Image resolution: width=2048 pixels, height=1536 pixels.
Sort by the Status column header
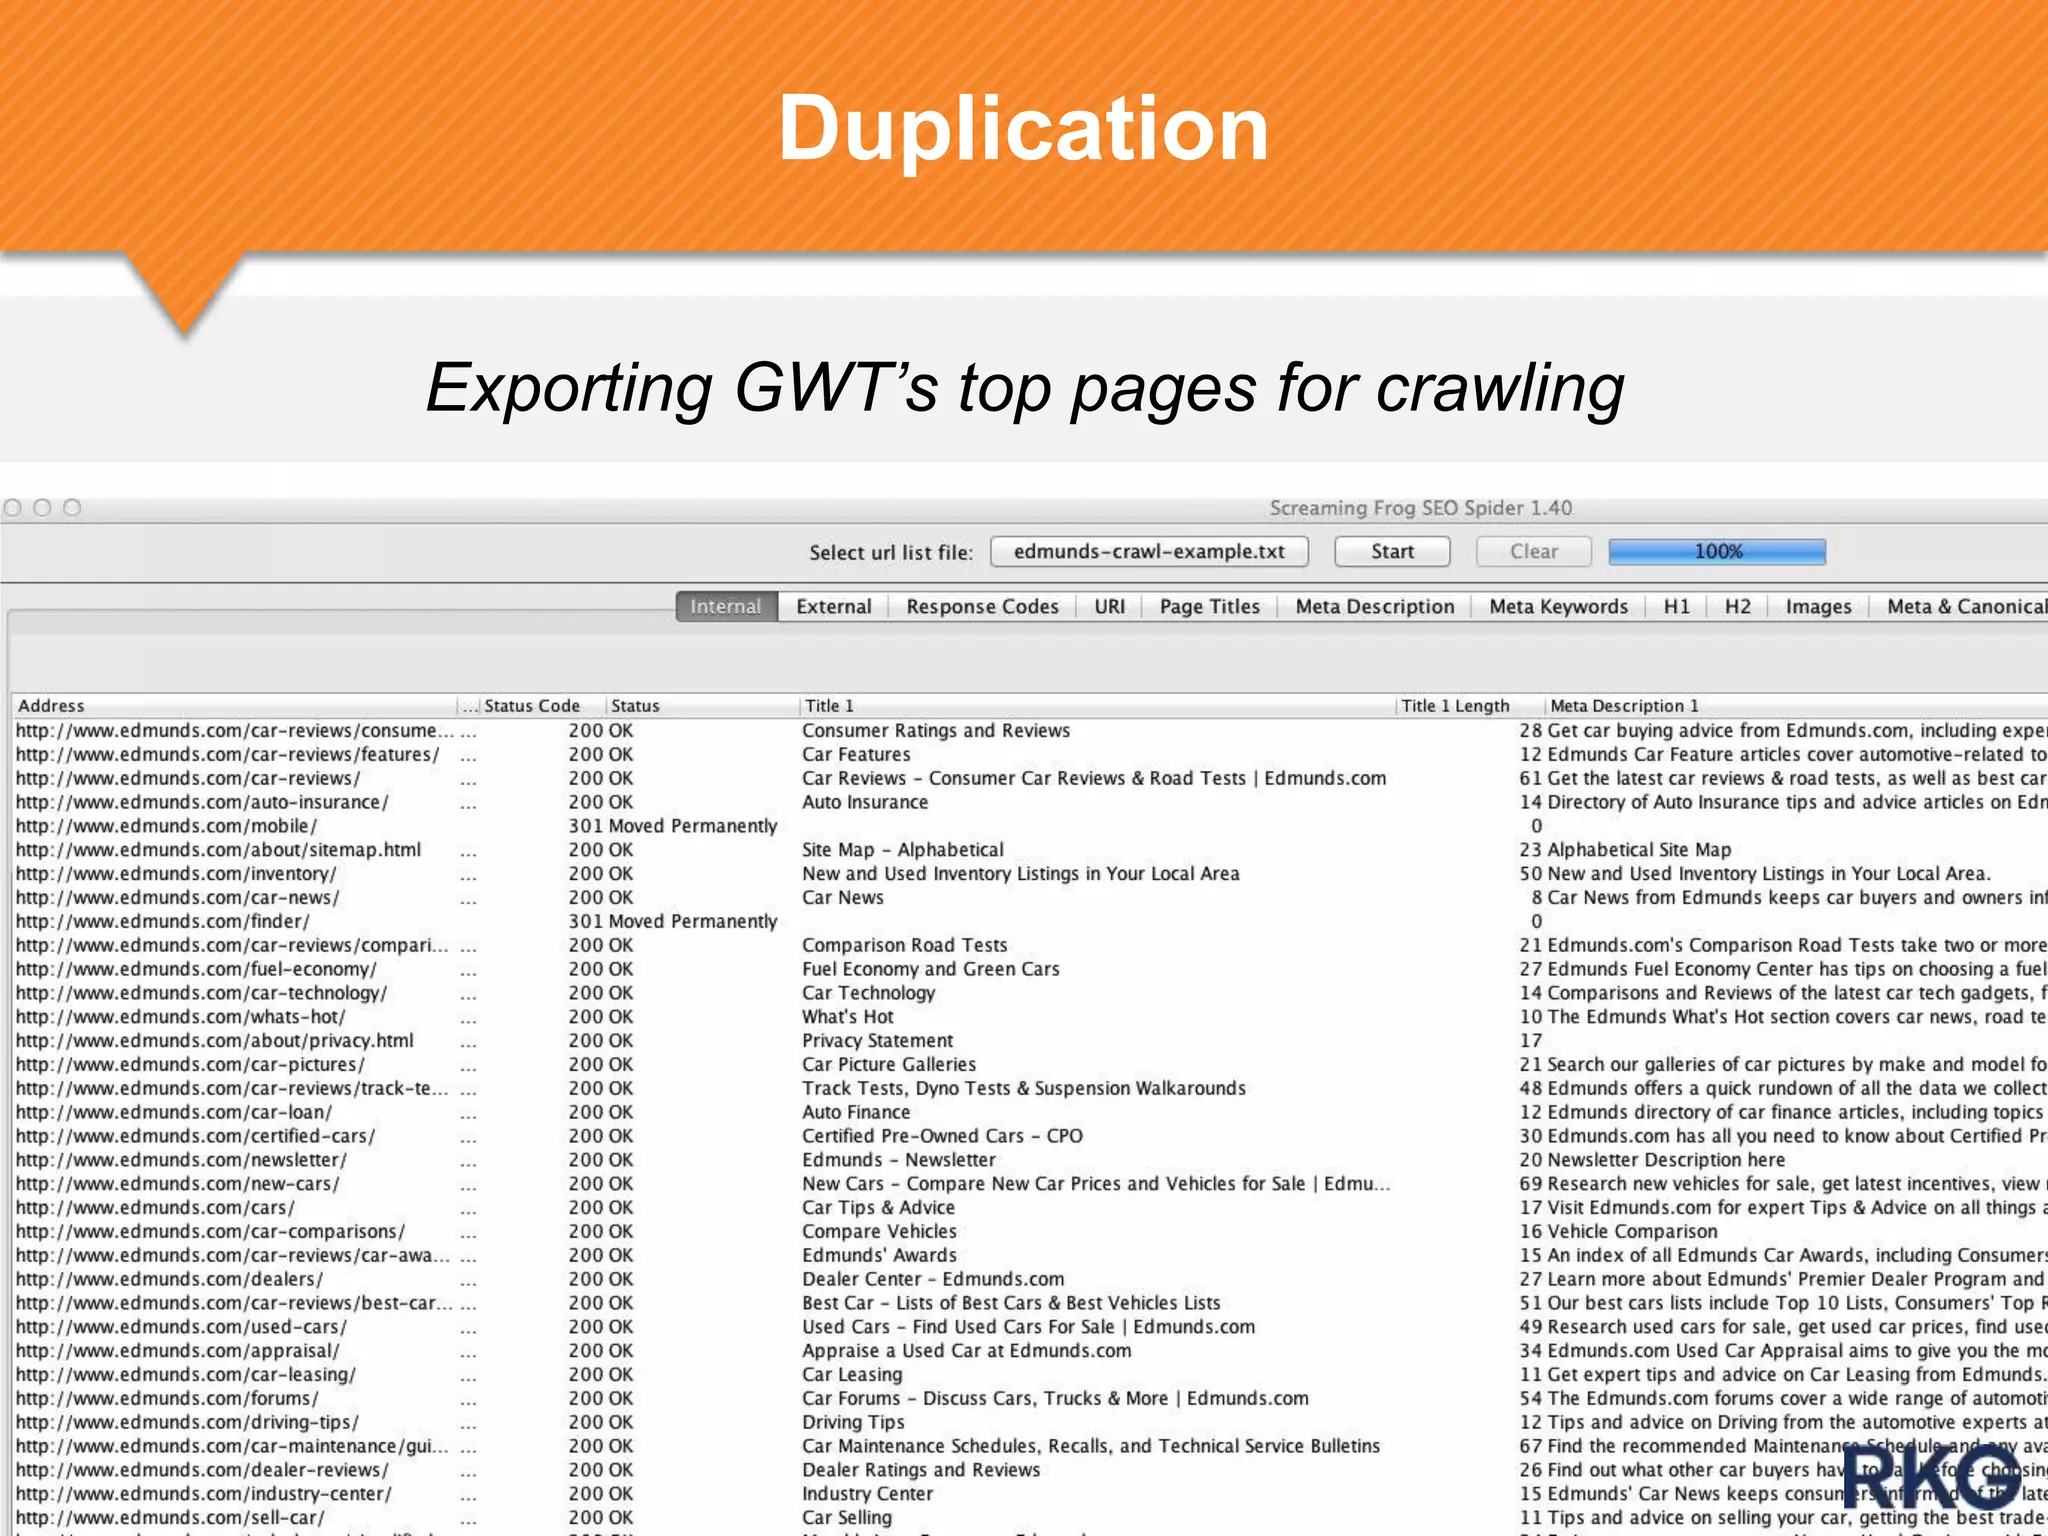pyautogui.click(x=701, y=705)
